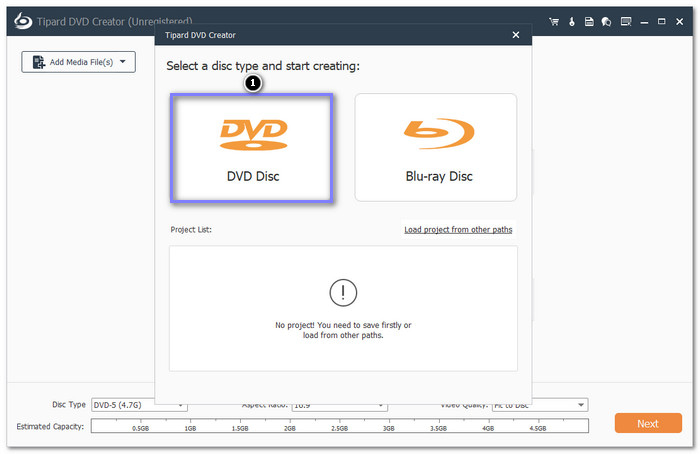Click the orange Next button
This screenshot has height=454, width=700.
(x=648, y=423)
